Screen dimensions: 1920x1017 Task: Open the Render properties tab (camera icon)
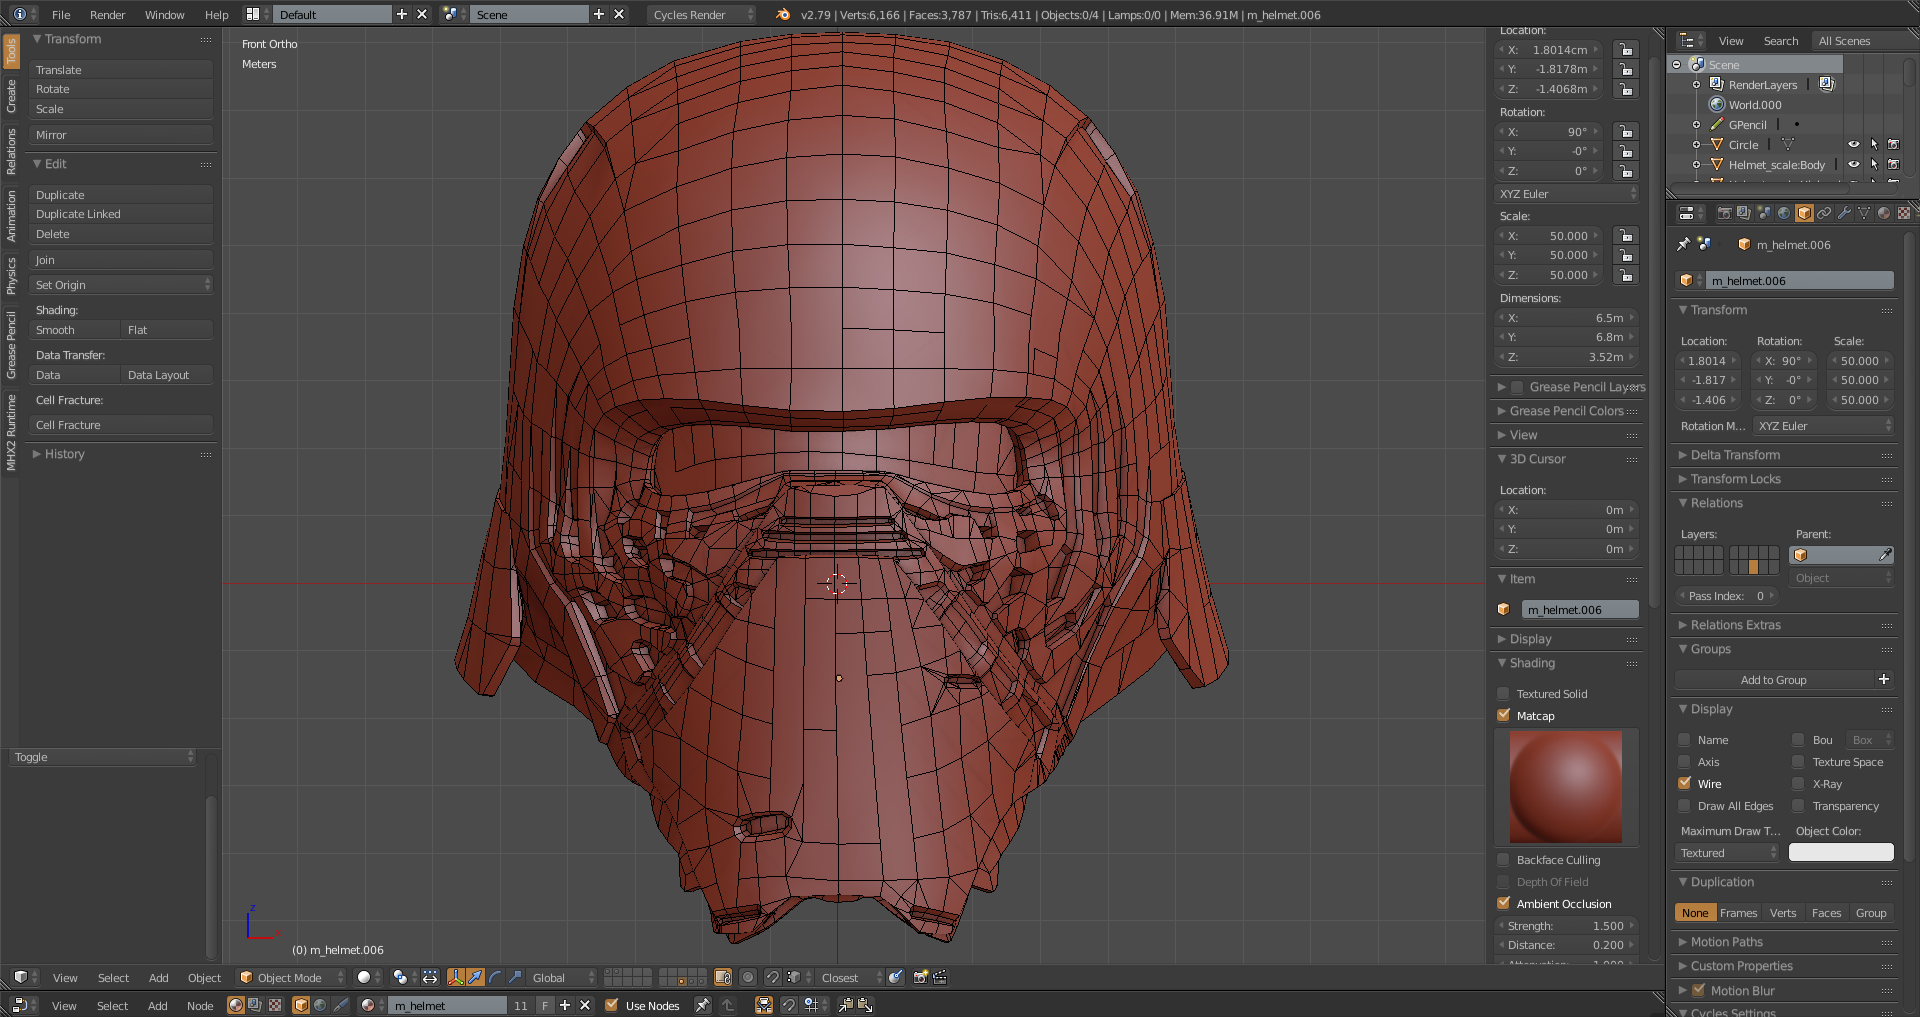[x=1724, y=213]
